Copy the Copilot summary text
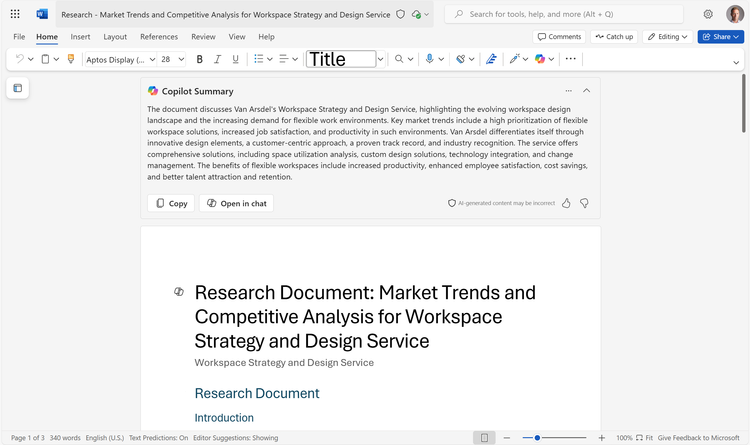The height and width of the screenshot is (445, 750). [170, 203]
